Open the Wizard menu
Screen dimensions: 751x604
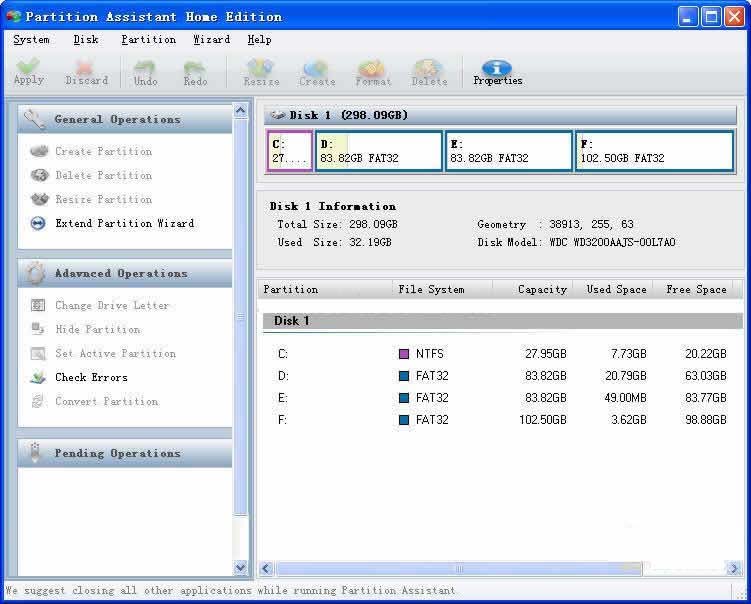(211, 40)
